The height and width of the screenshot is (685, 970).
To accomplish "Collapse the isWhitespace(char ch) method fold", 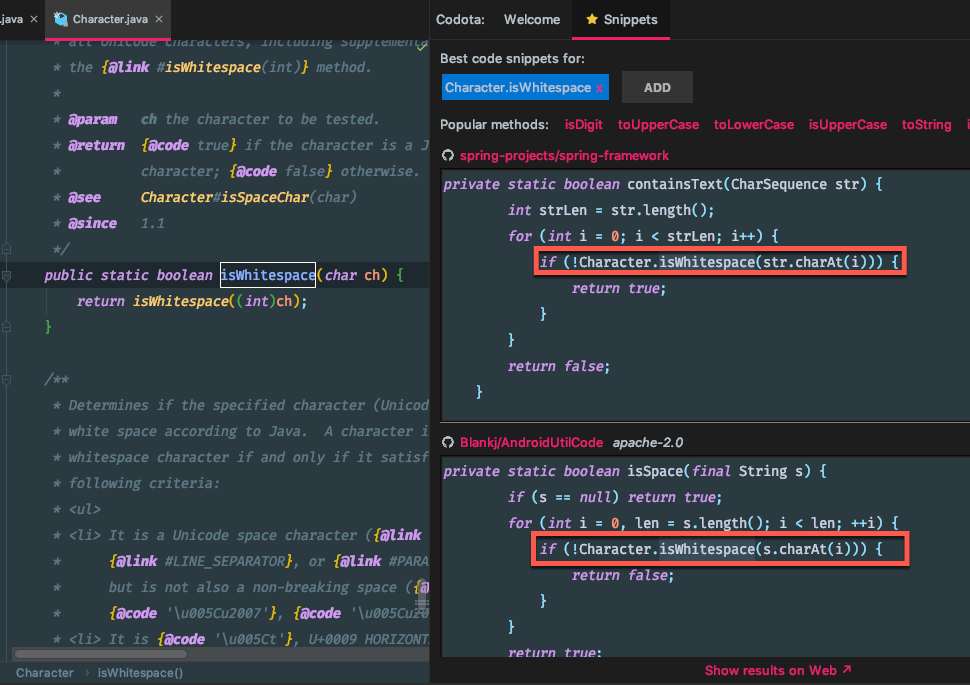I will [6, 275].
